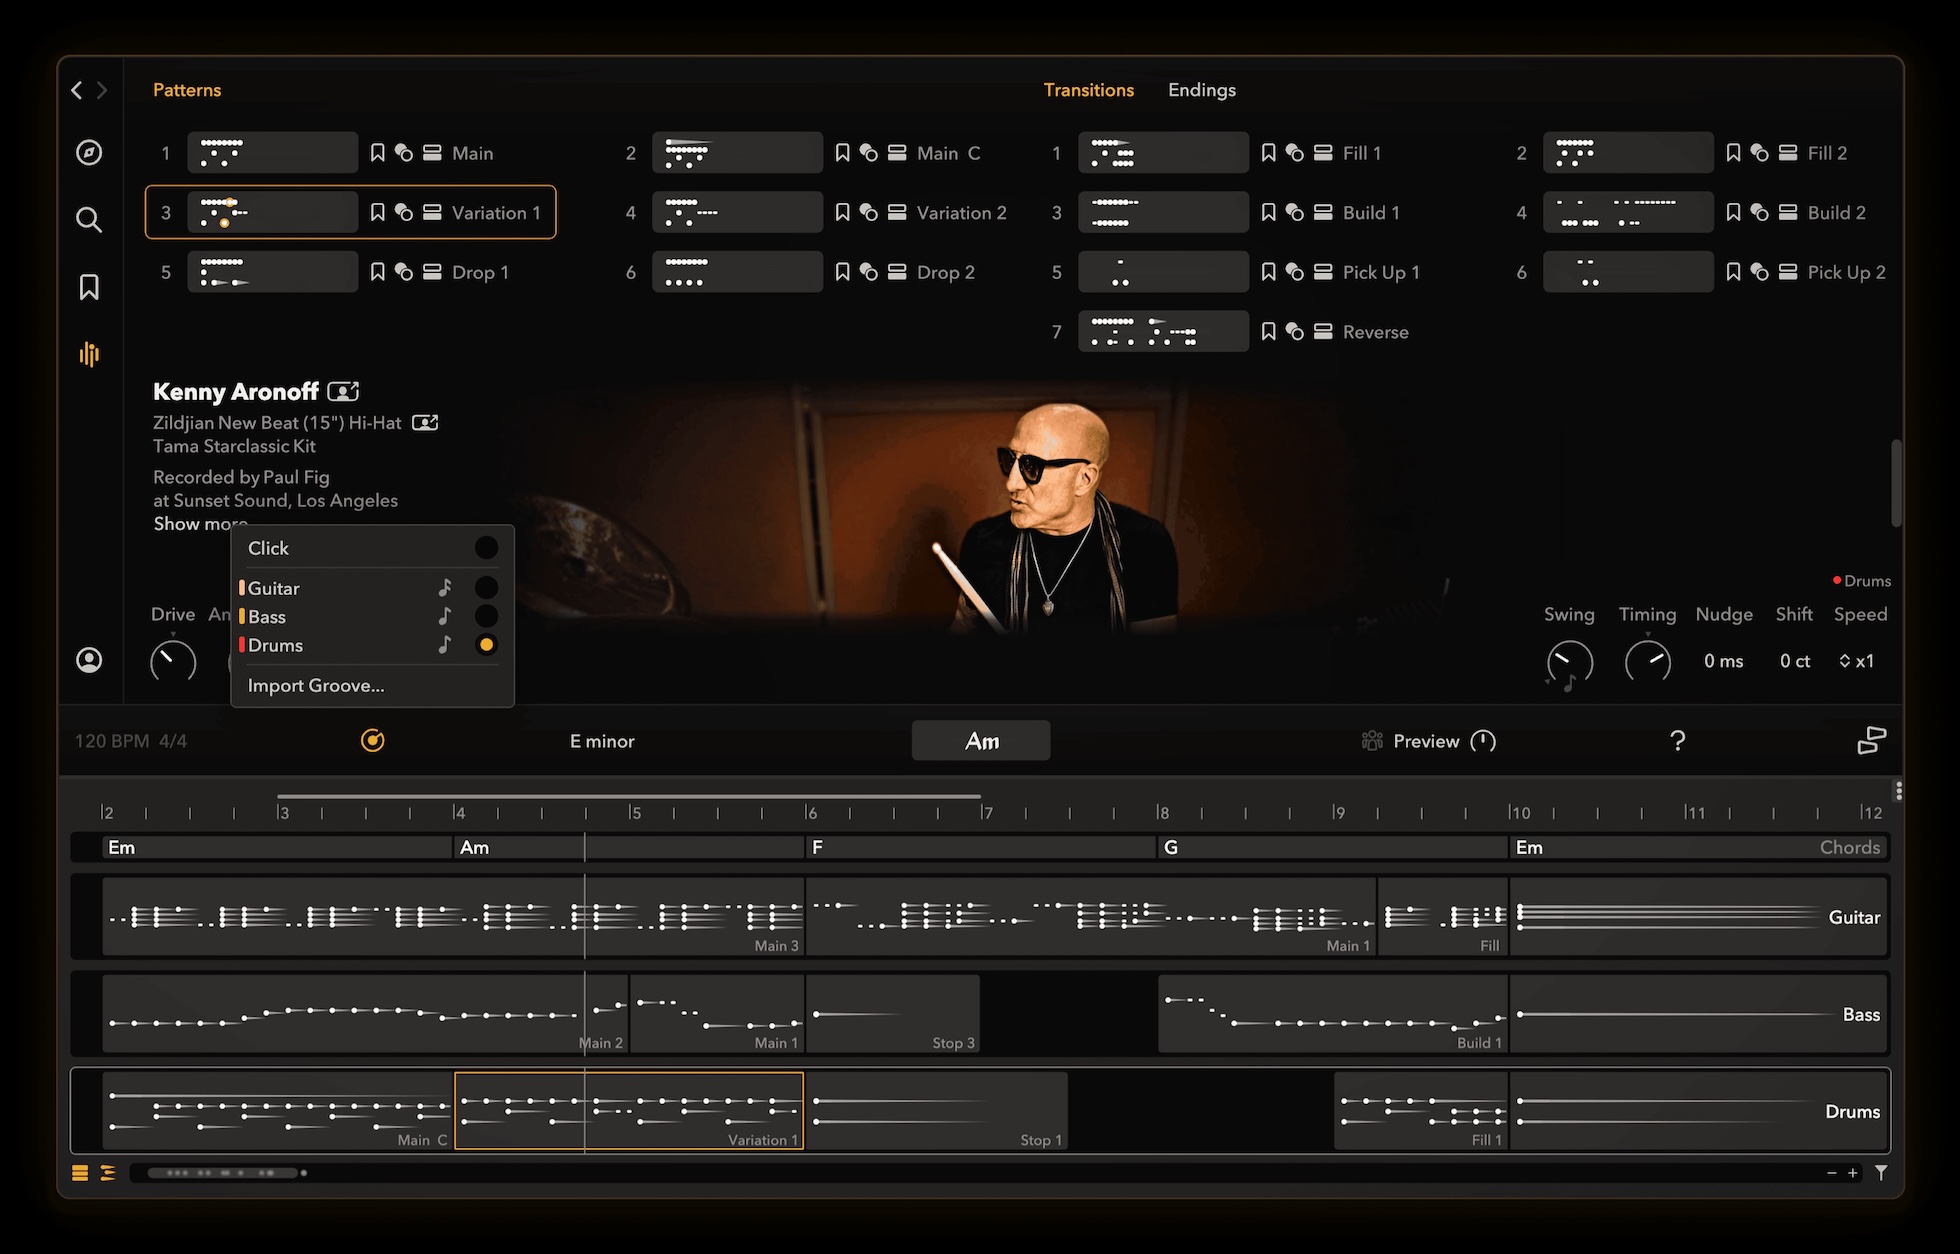Open the Am chord selector

tap(981, 741)
